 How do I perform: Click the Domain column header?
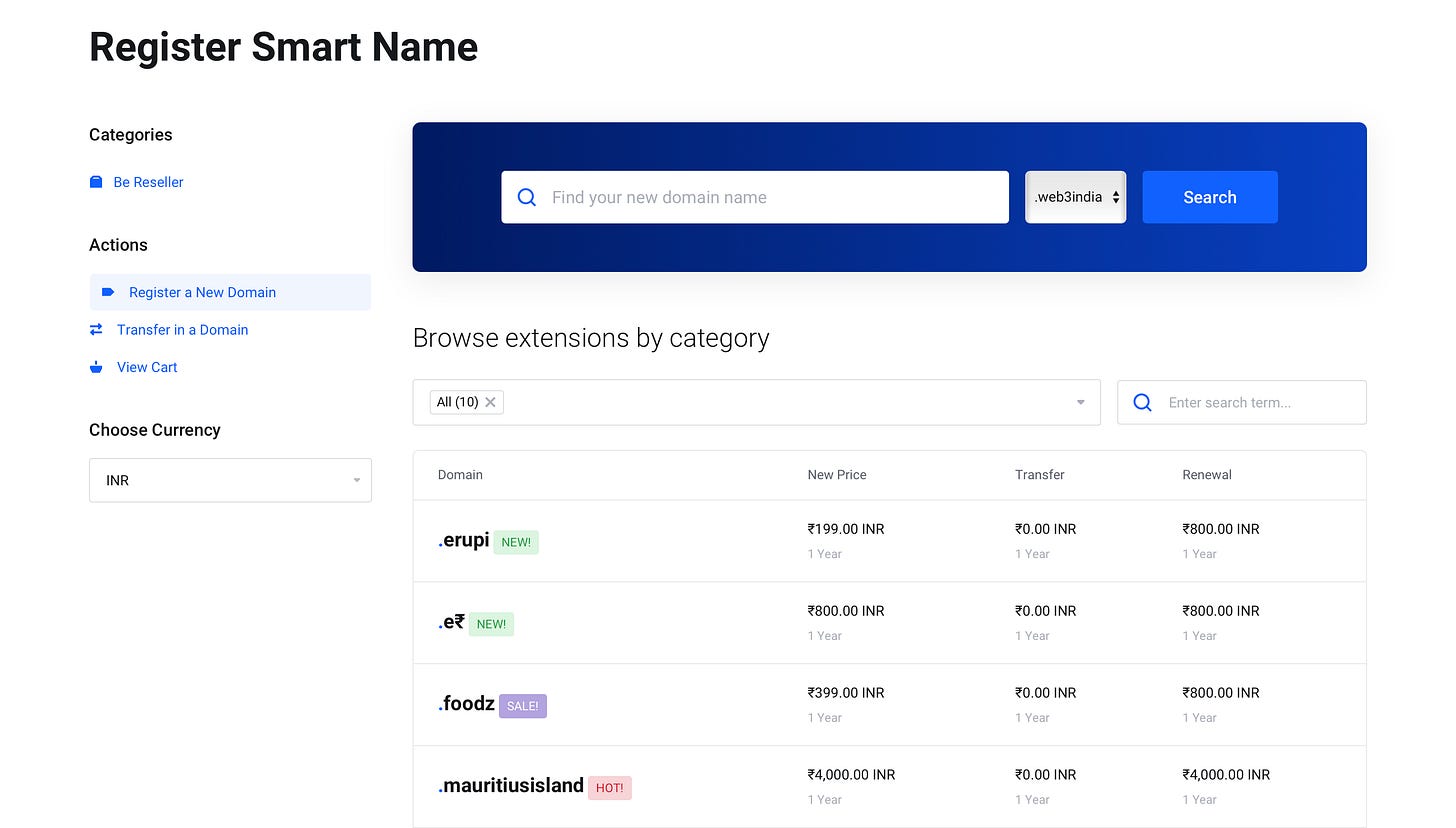tap(460, 475)
